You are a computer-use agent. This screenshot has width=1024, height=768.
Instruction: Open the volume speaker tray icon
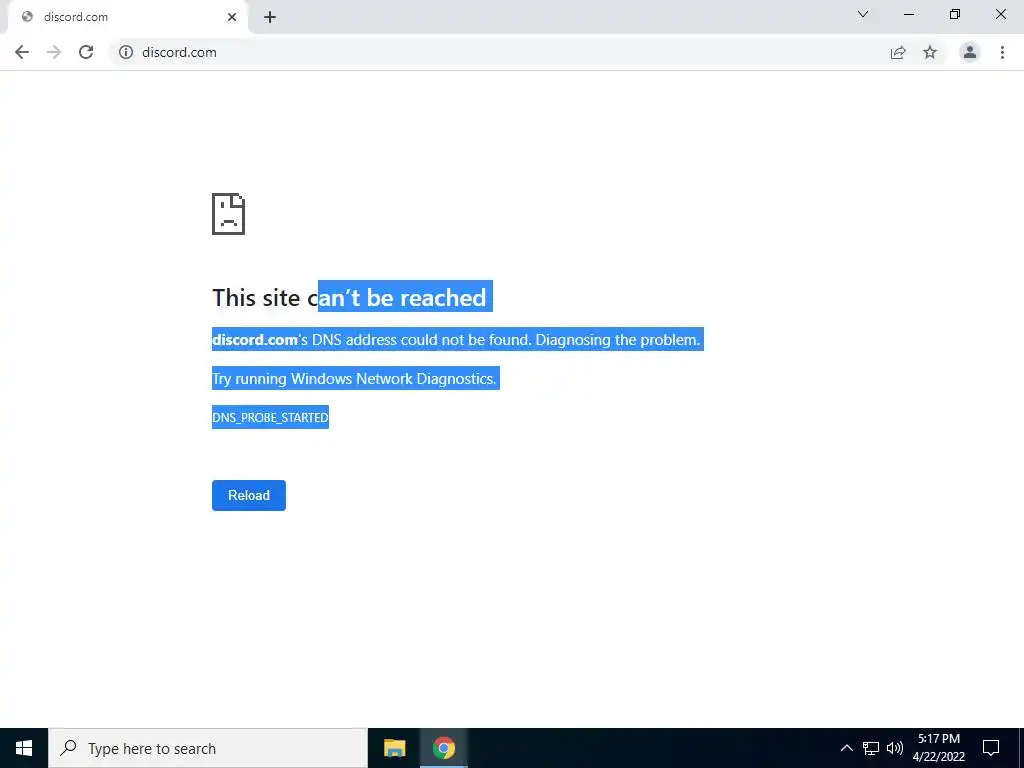(895, 748)
